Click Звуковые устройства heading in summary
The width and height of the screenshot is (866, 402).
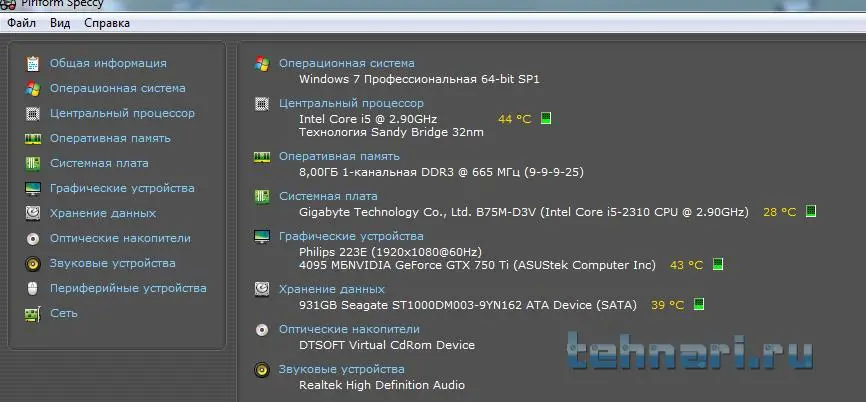[341, 369]
